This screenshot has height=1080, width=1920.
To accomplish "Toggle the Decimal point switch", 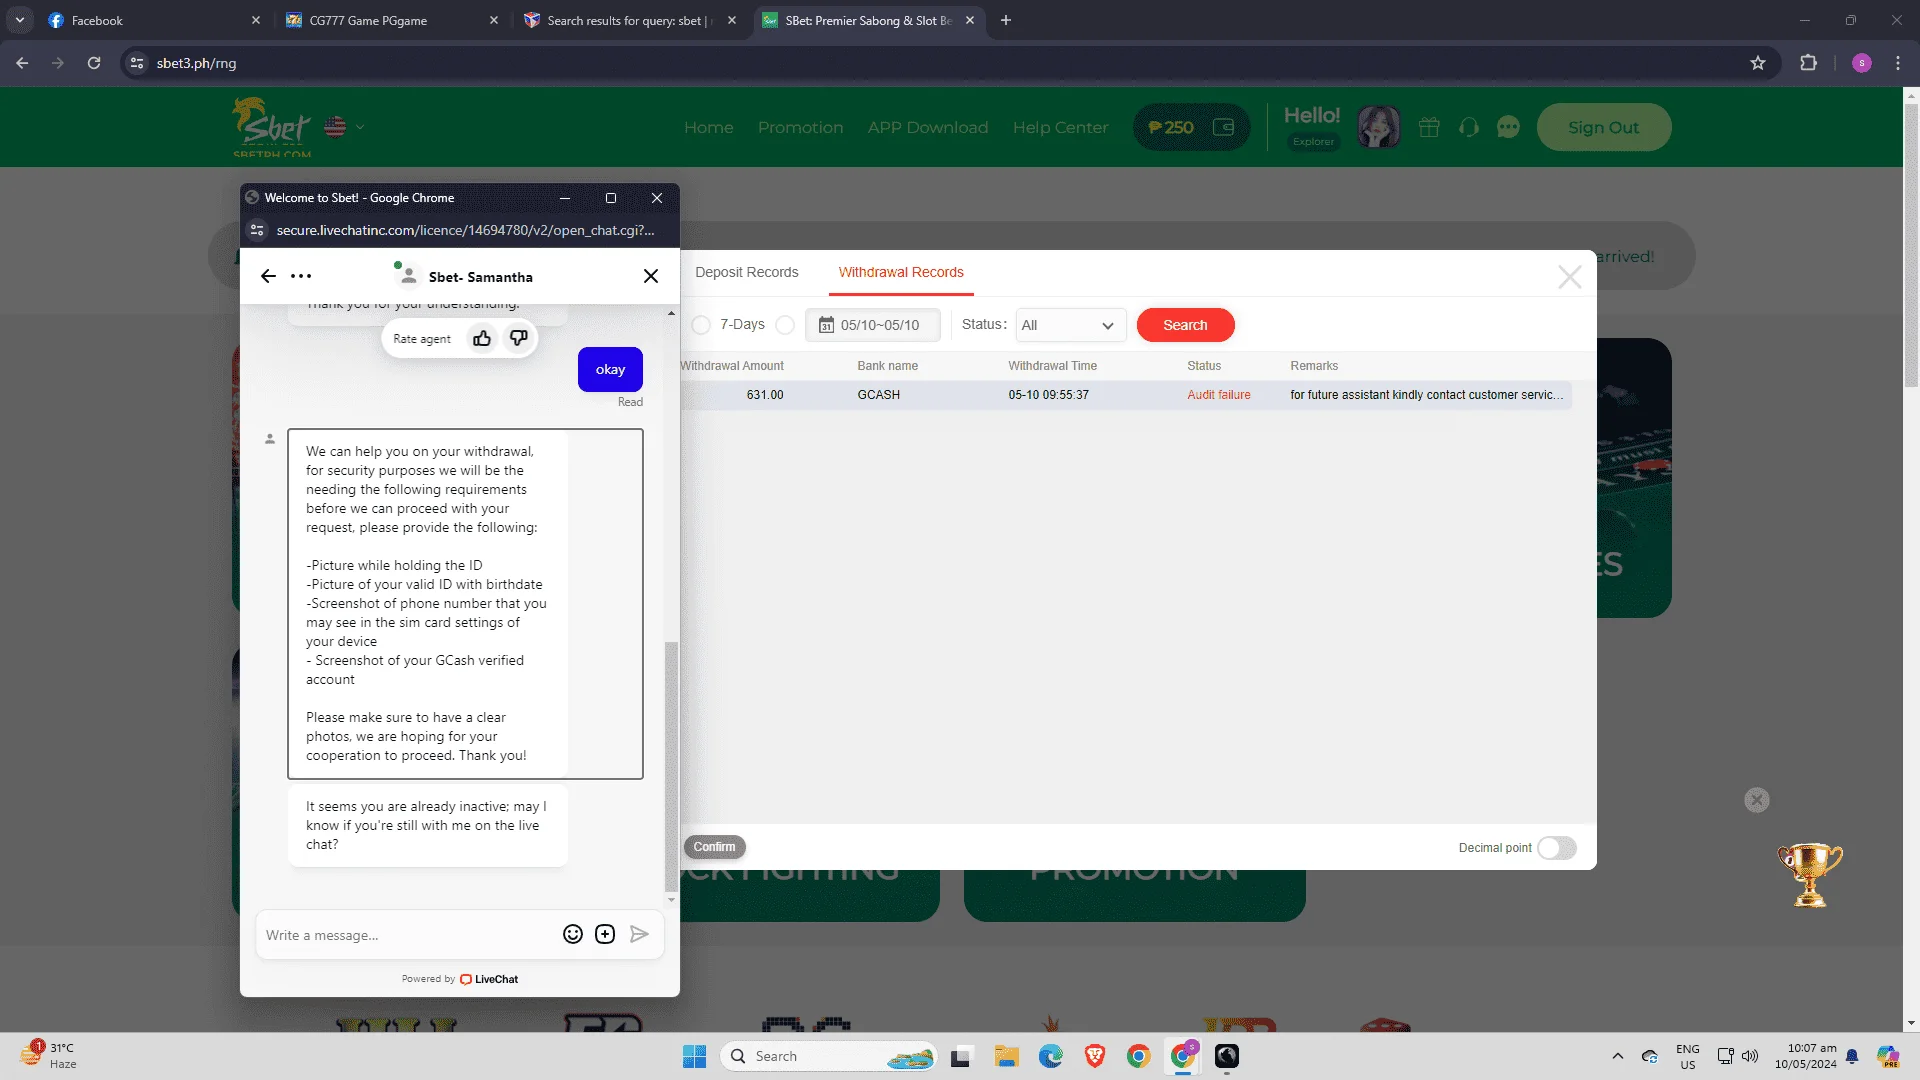I will pyautogui.click(x=1557, y=848).
